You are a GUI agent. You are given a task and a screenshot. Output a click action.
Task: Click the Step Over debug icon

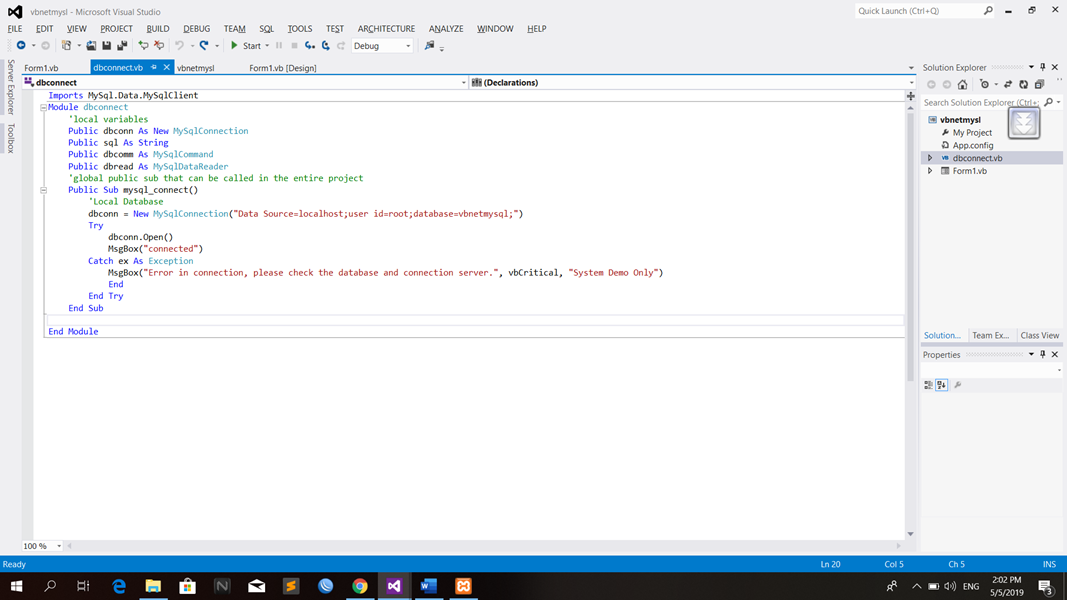(326, 46)
